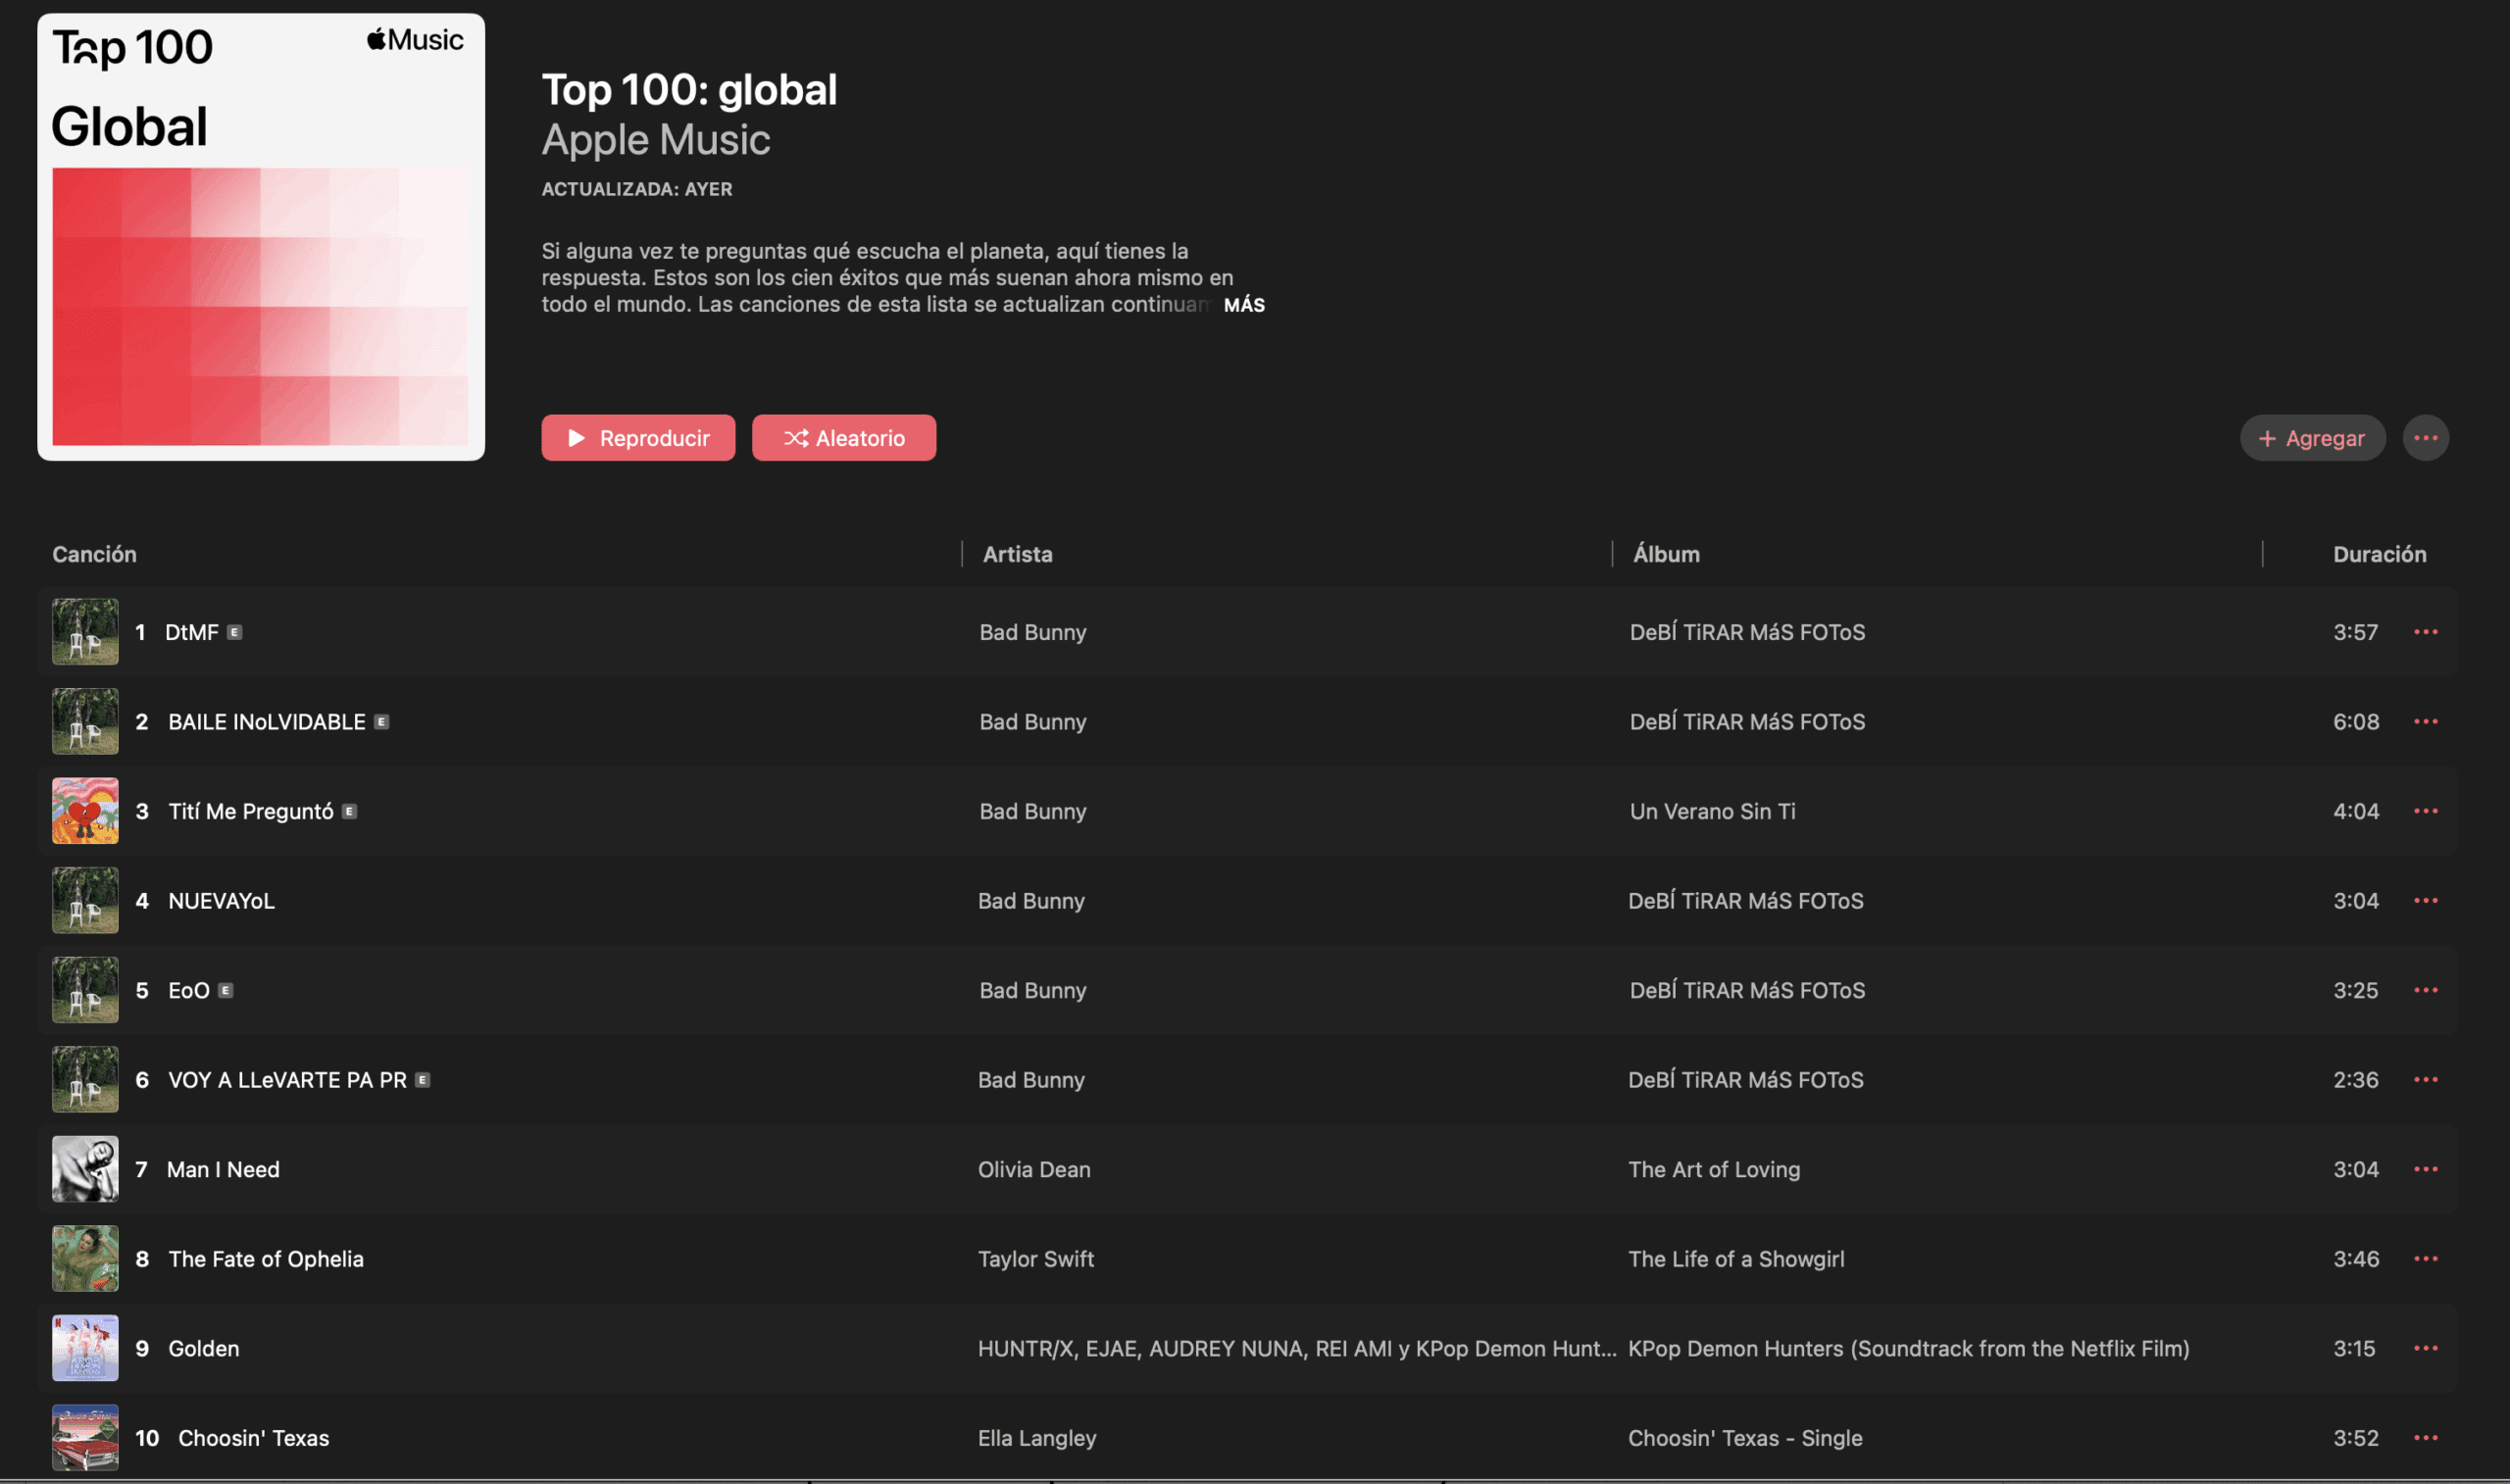The width and height of the screenshot is (2510, 1484).
Task: Expand the description with MÁS
Action: (1244, 305)
